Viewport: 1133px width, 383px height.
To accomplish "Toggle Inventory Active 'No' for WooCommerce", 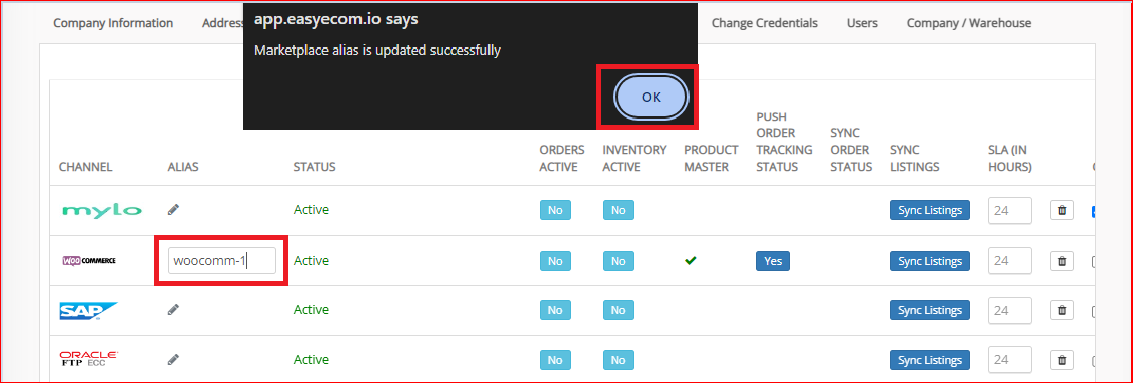I will point(618,261).
